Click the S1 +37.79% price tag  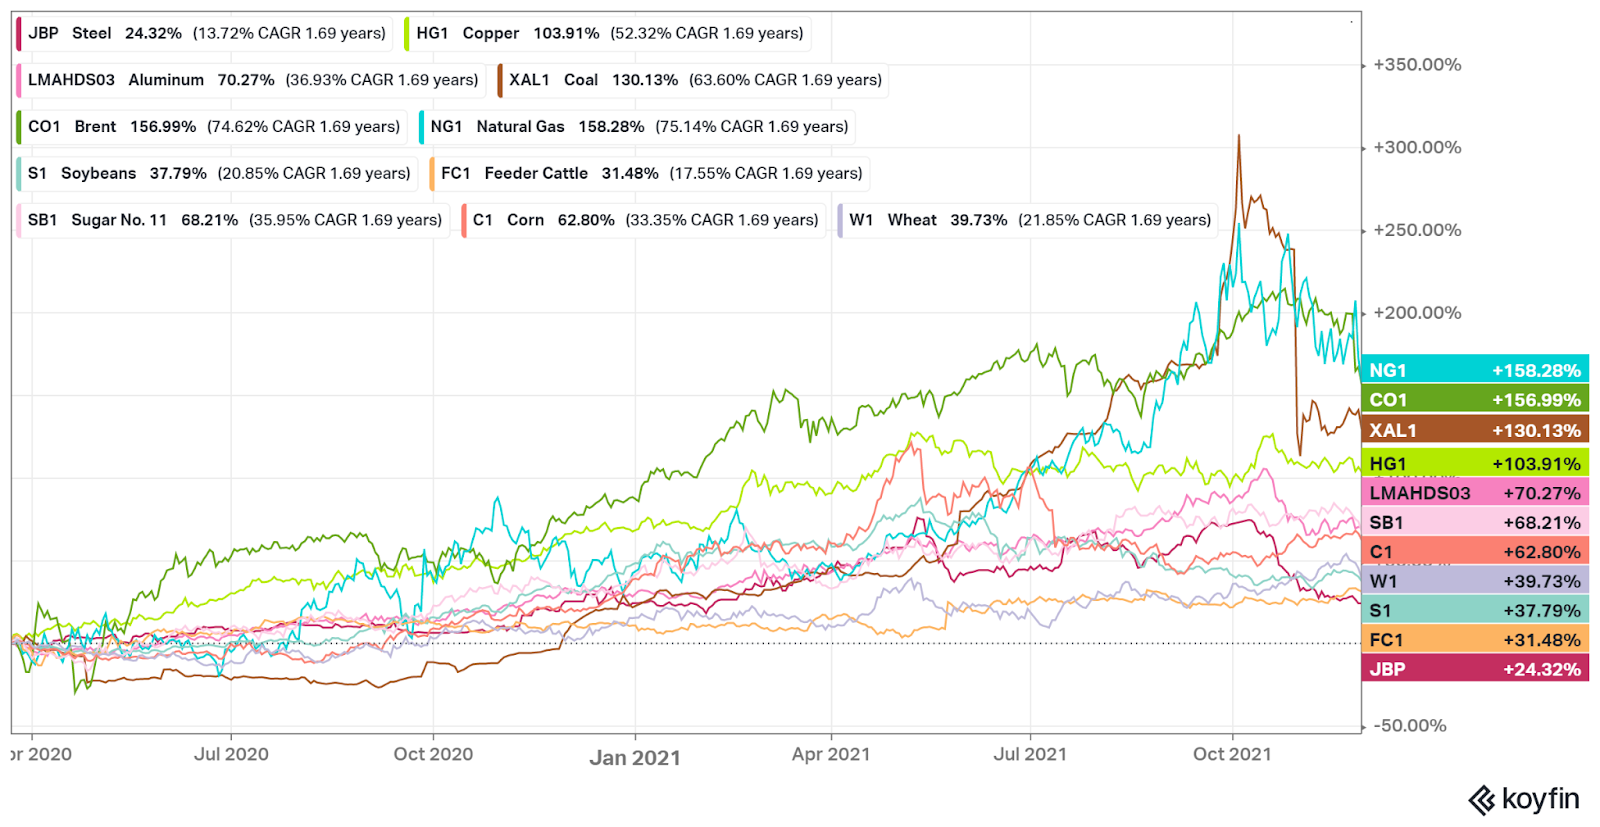pos(1475,610)
